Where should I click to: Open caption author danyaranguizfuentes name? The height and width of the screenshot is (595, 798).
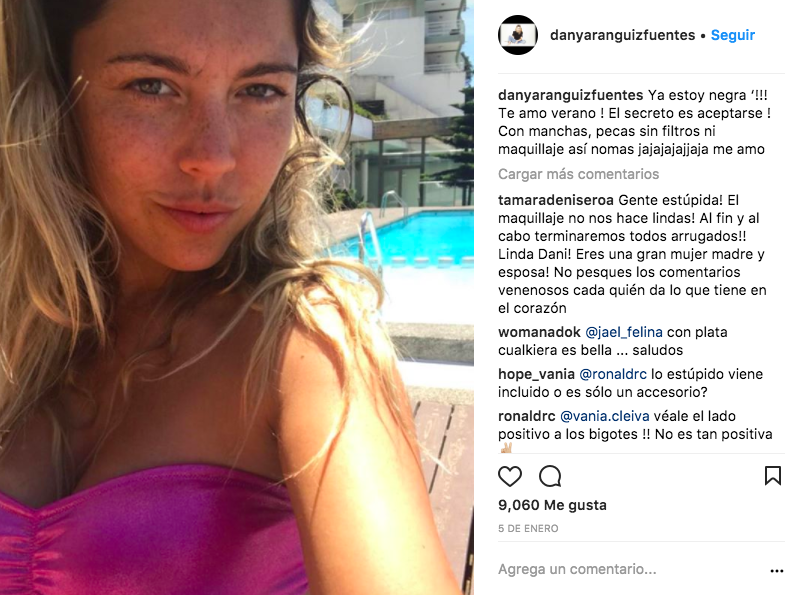571,95
